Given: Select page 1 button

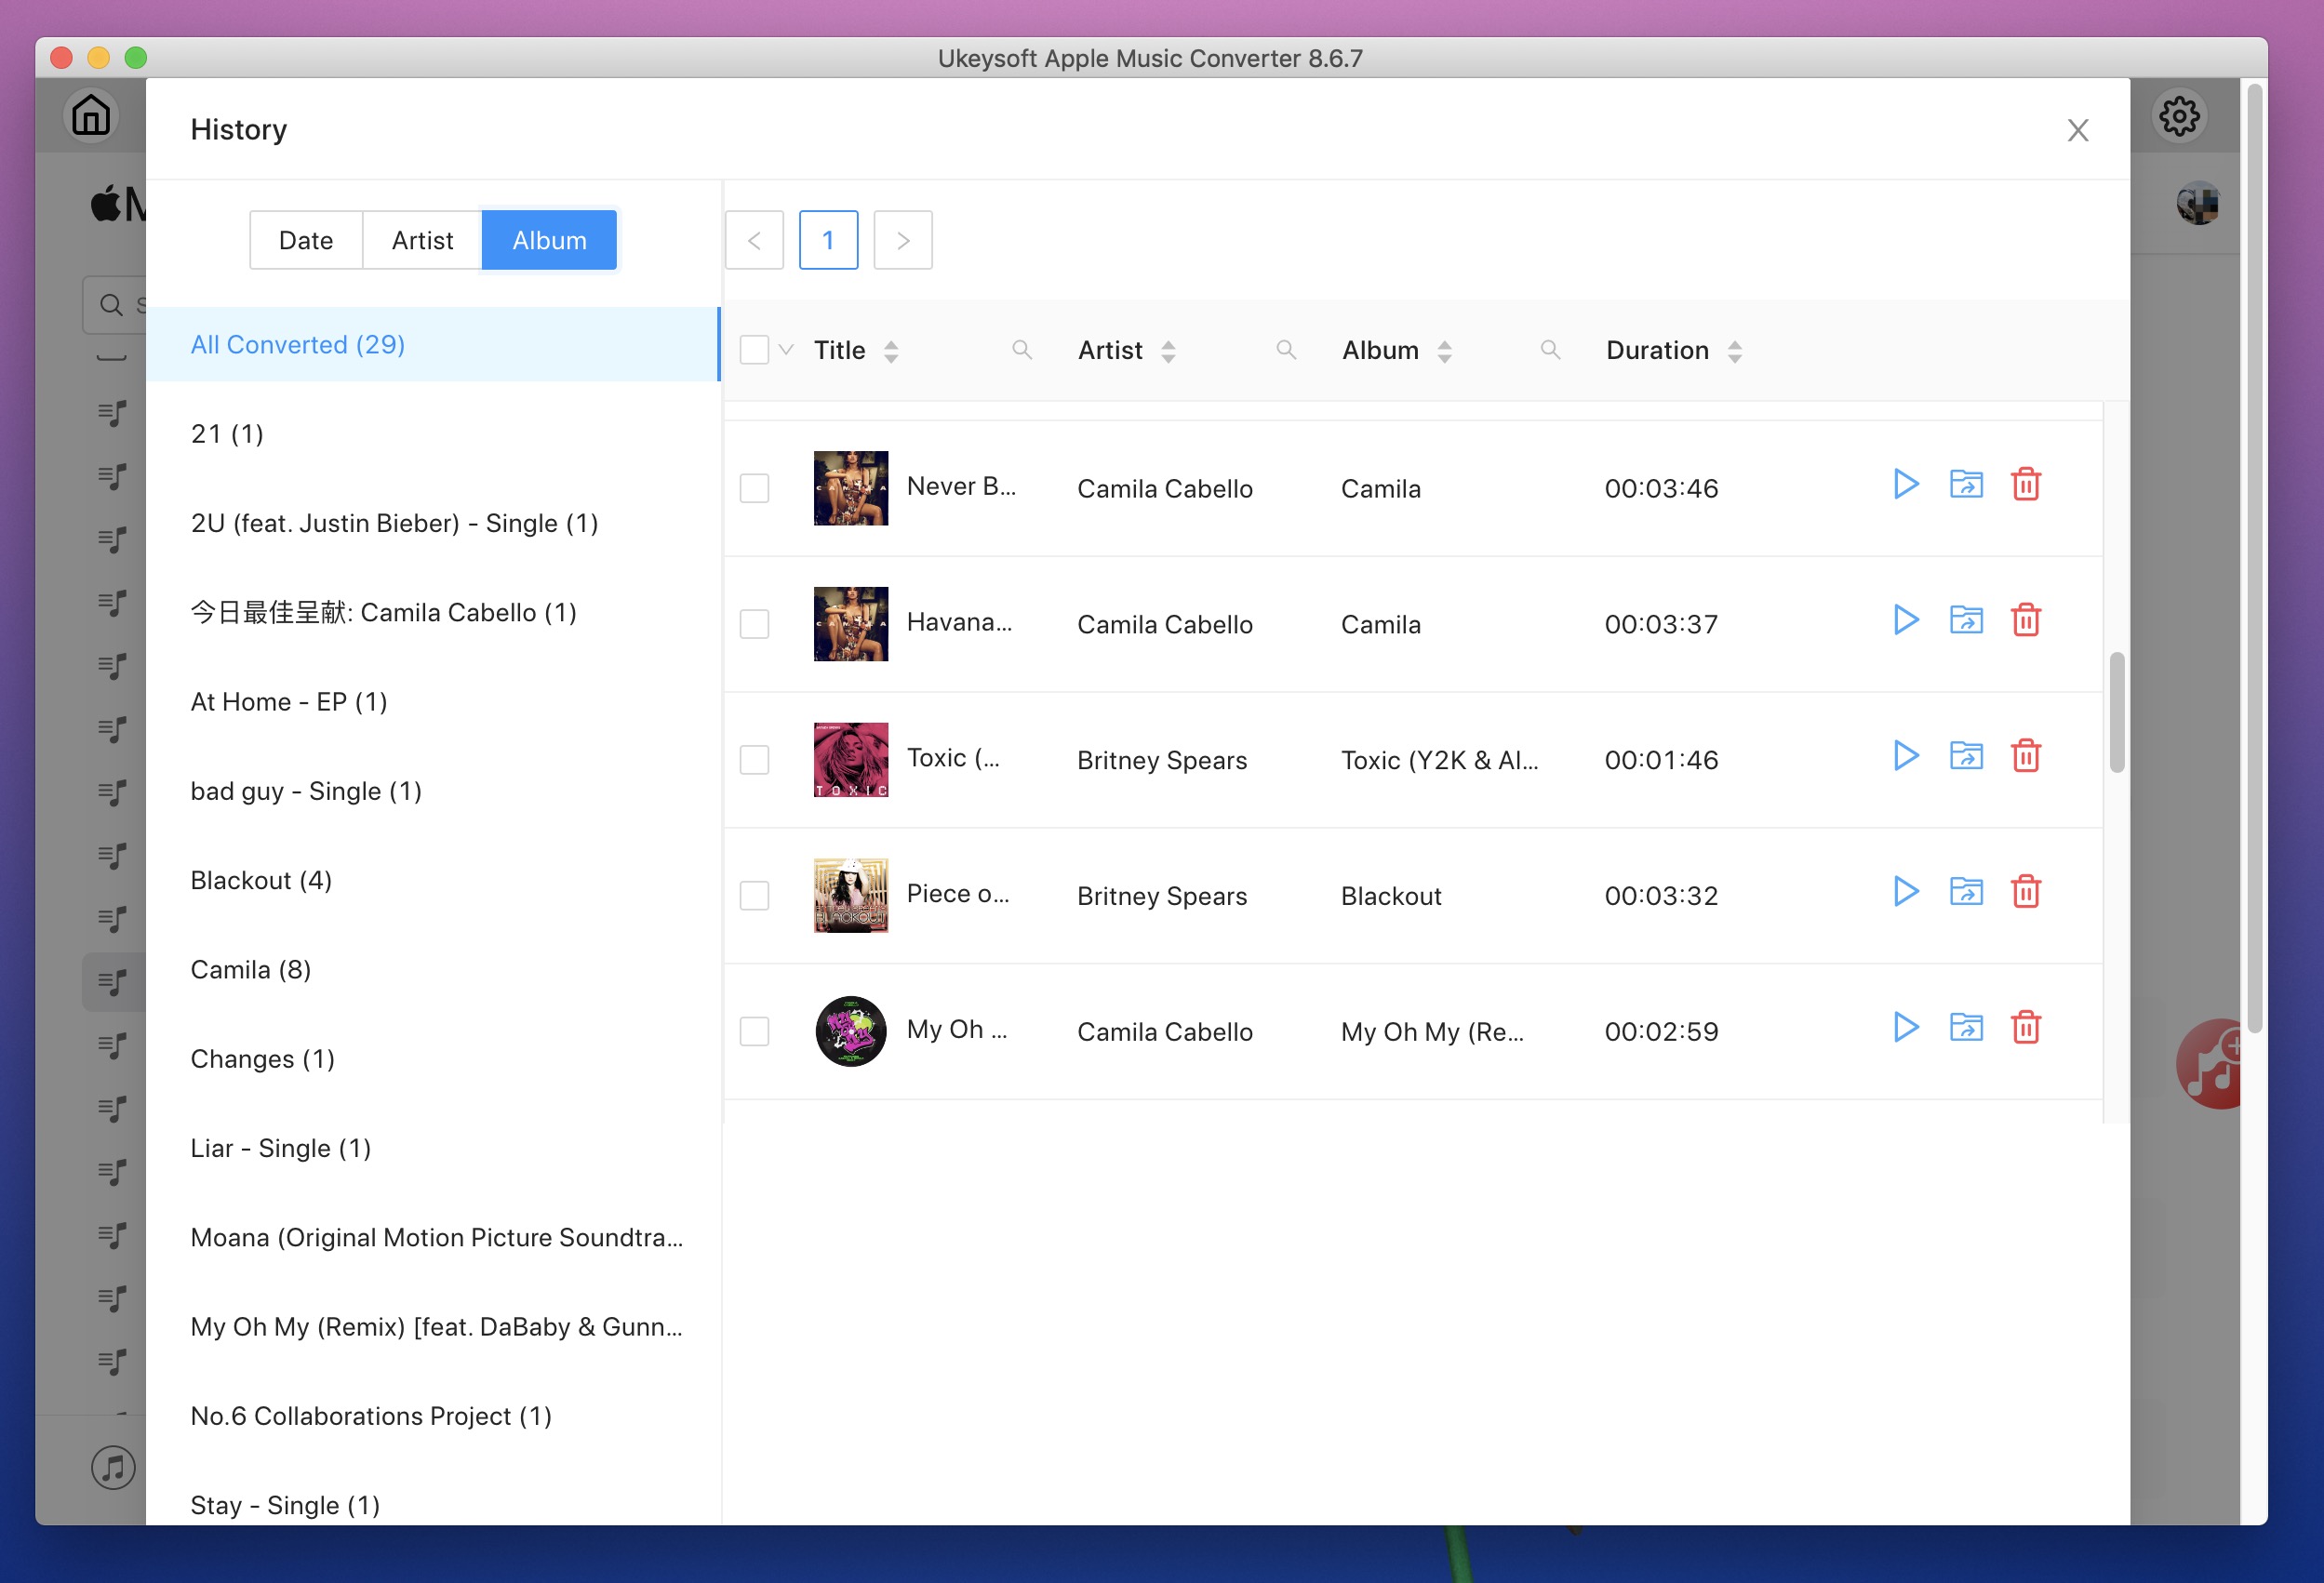Looking at the screenshot, I should [x=828, y=241].
